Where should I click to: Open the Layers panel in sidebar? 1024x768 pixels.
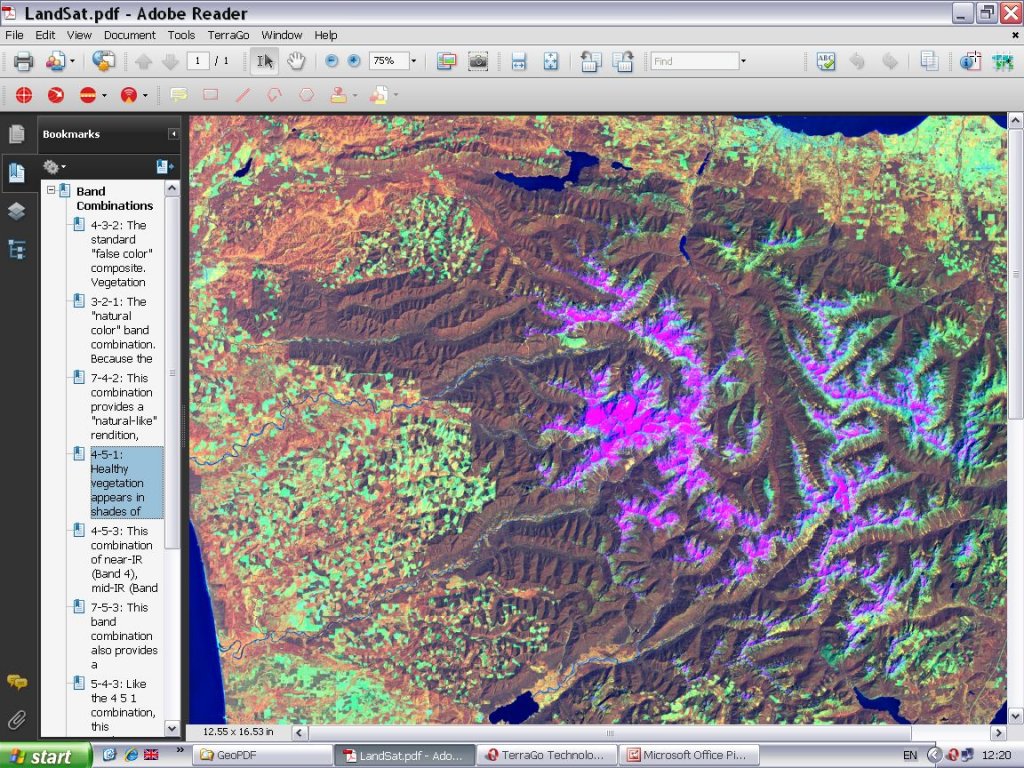(x=16, y=211)
